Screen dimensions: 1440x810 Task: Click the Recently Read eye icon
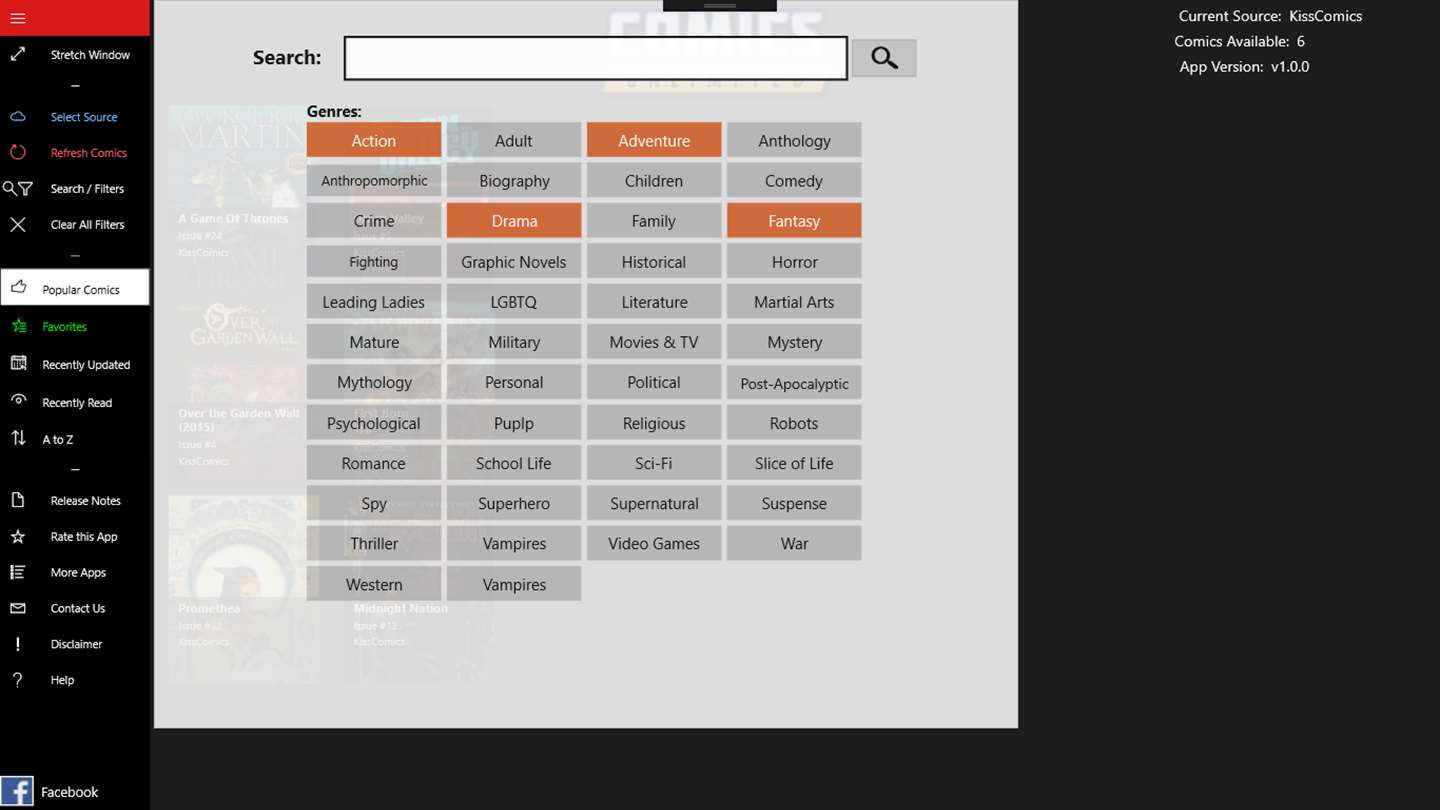(18, 401)
